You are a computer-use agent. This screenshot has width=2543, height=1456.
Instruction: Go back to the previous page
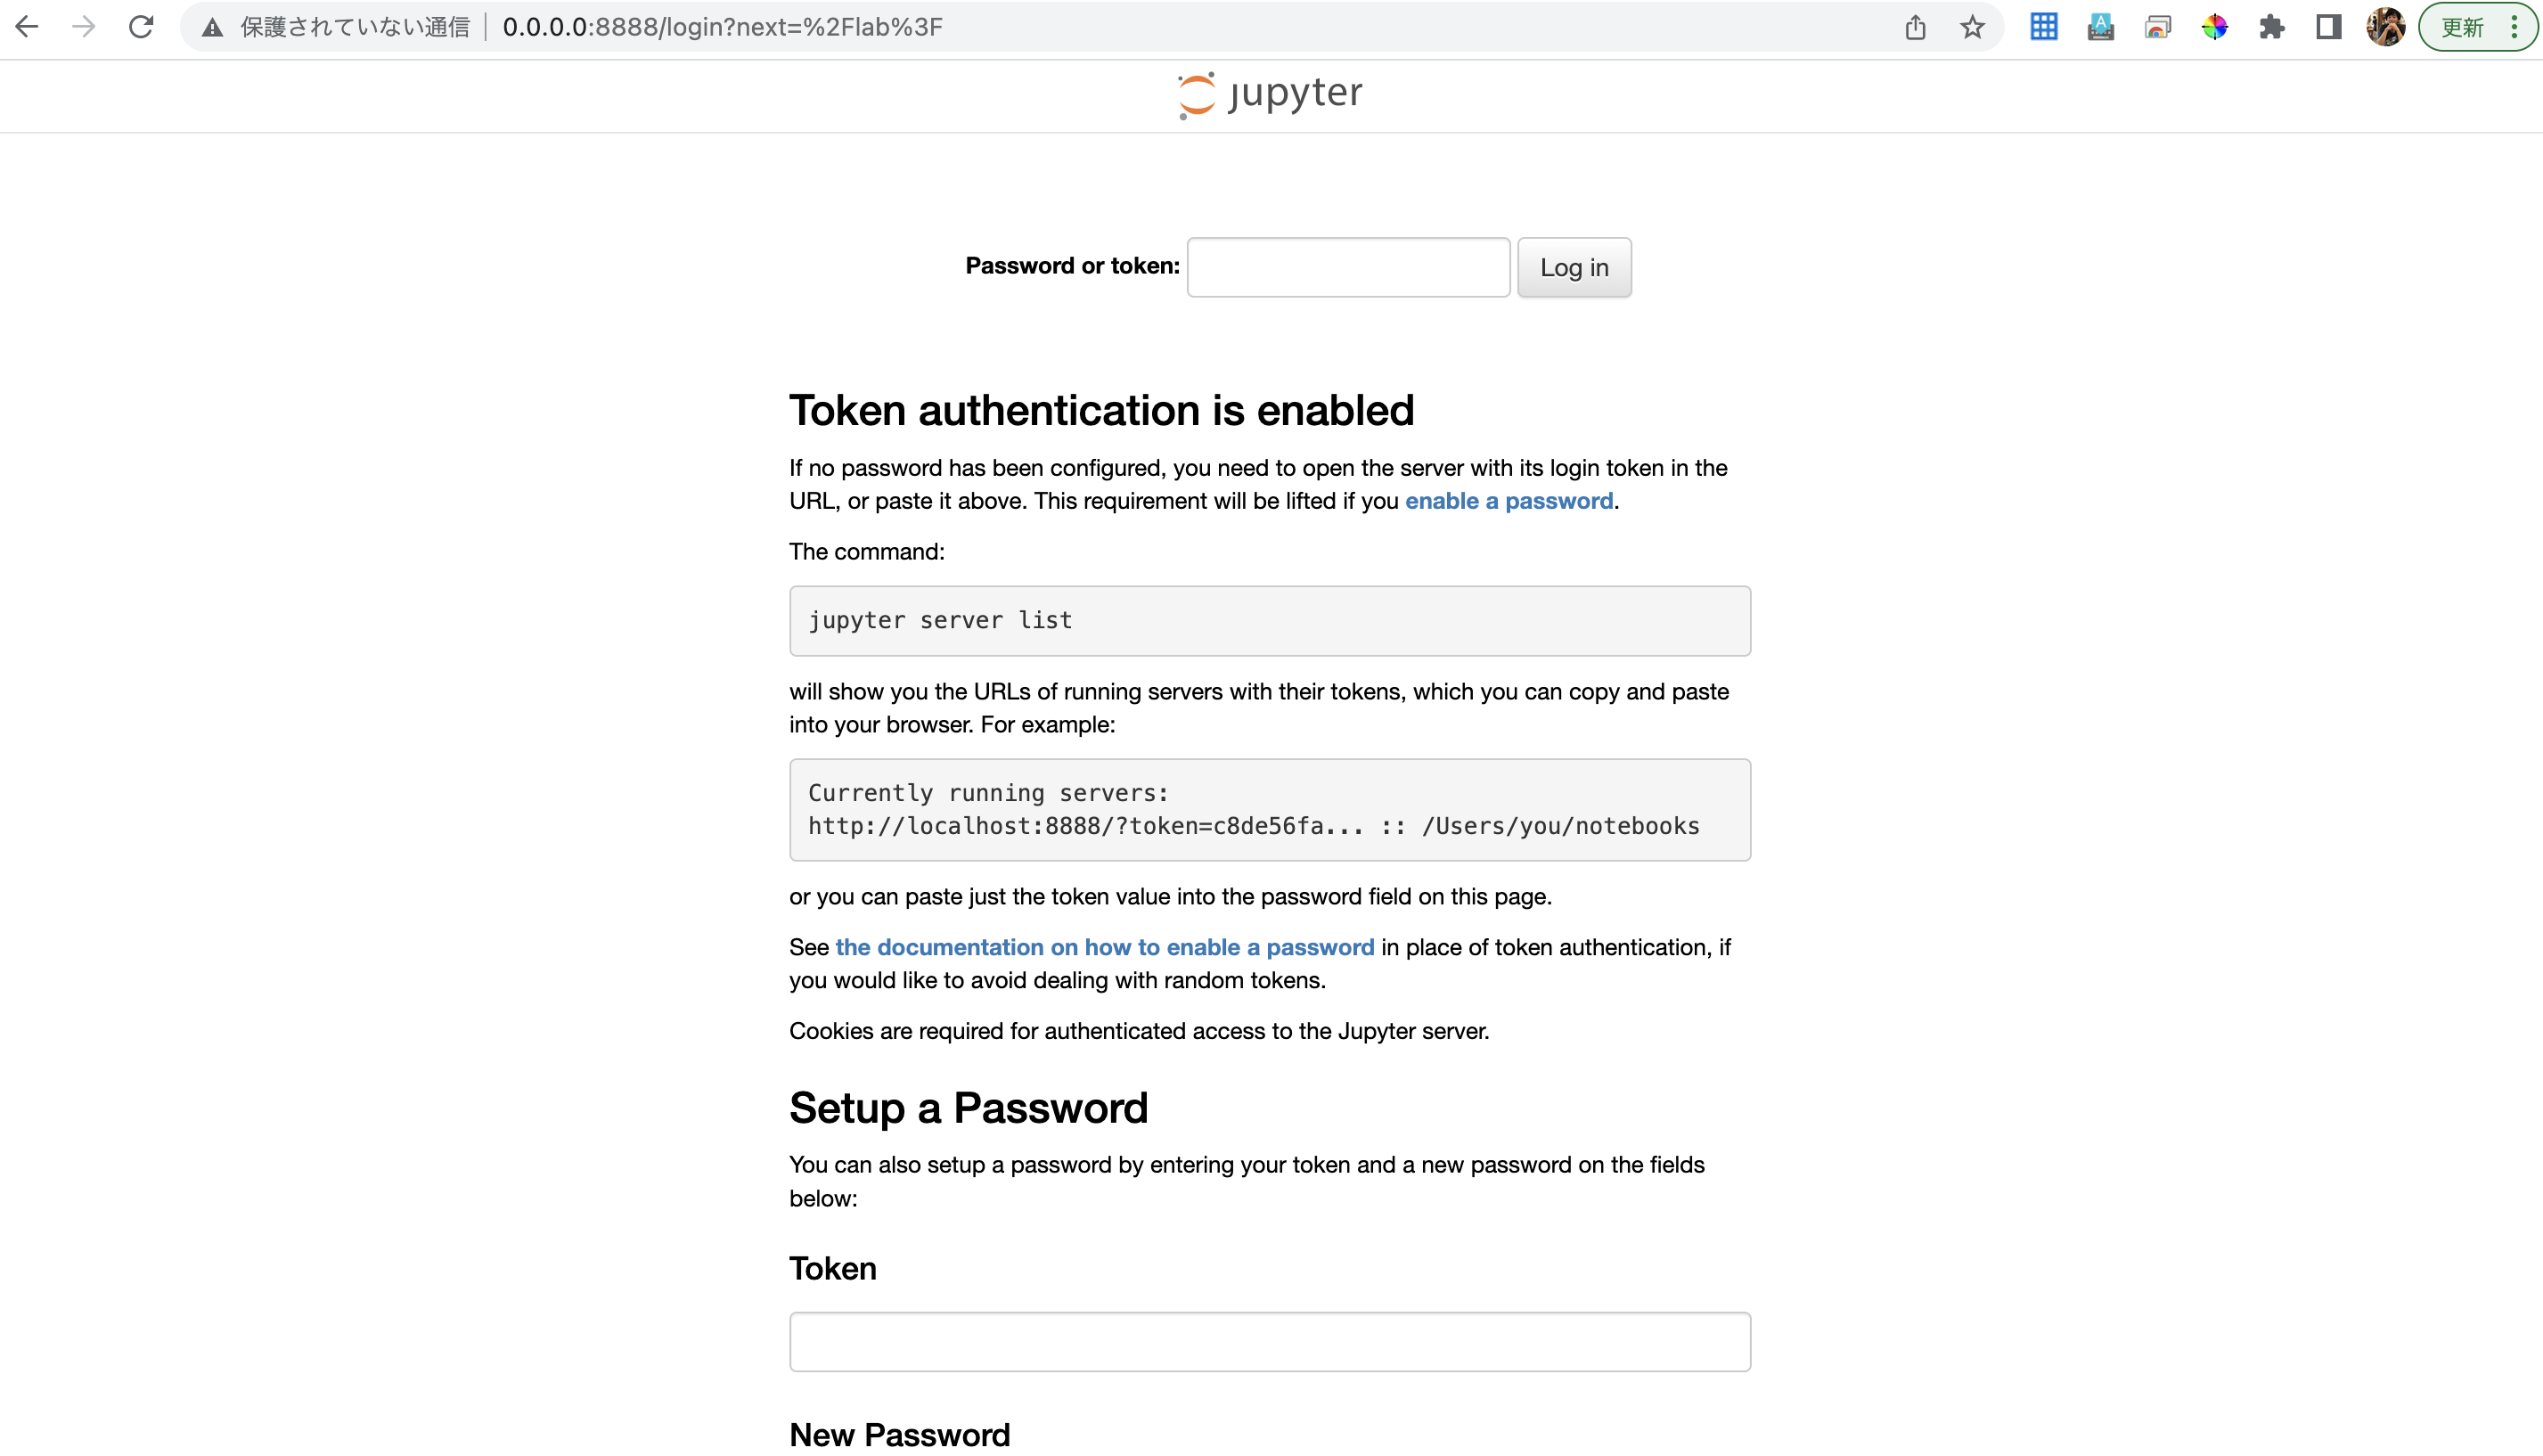(x=27, y=27)
